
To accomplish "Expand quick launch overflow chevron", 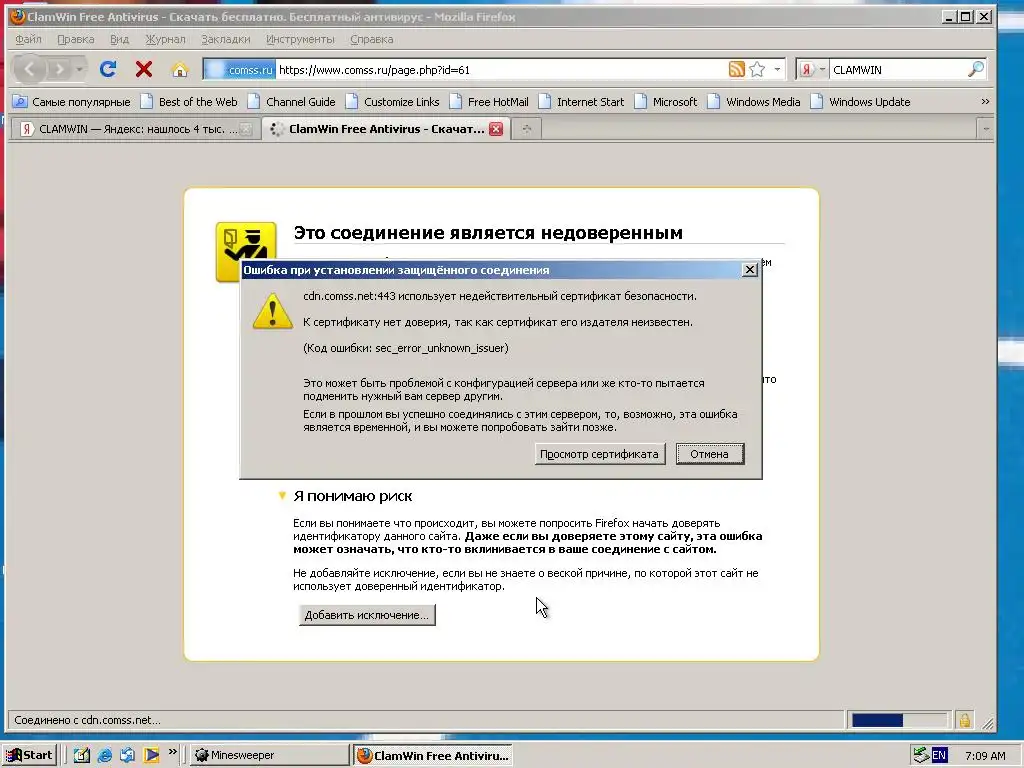I will point(172,752).
